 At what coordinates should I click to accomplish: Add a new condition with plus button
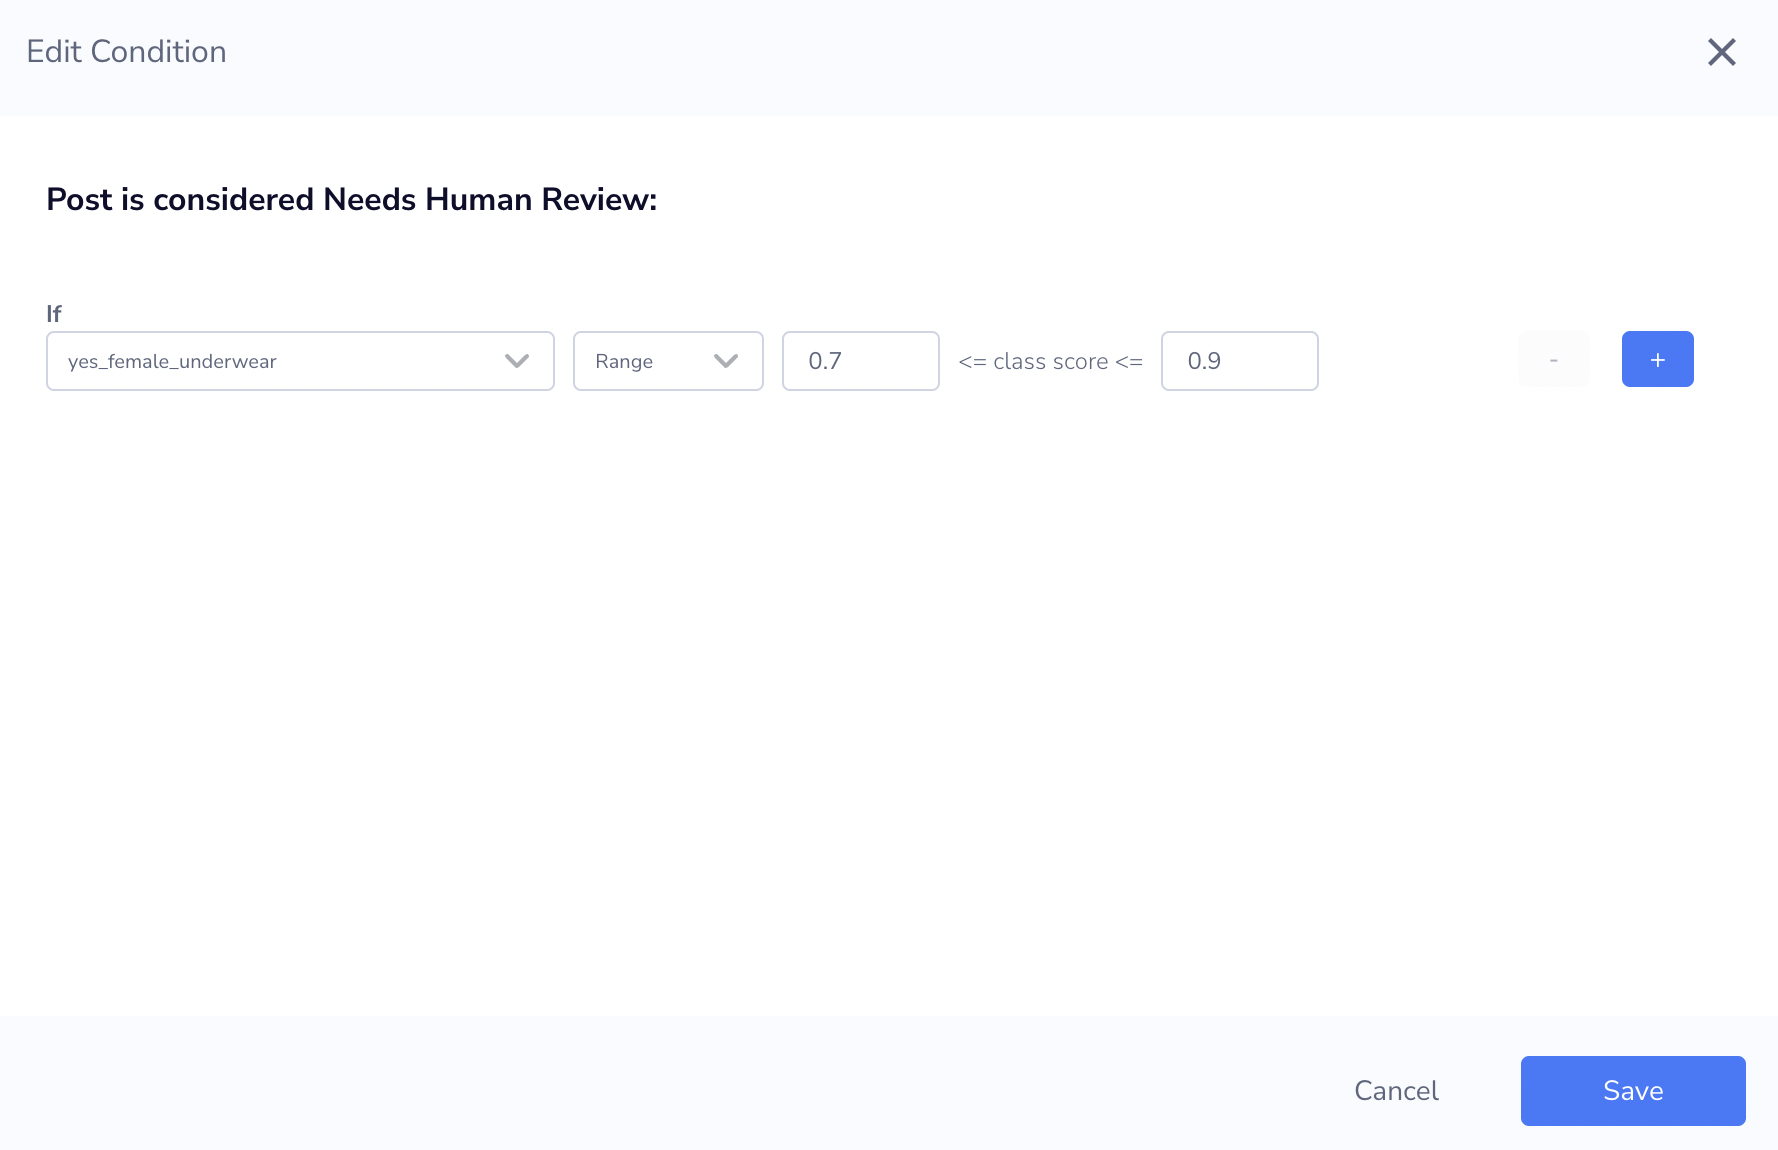click(x=1657, y=359)
